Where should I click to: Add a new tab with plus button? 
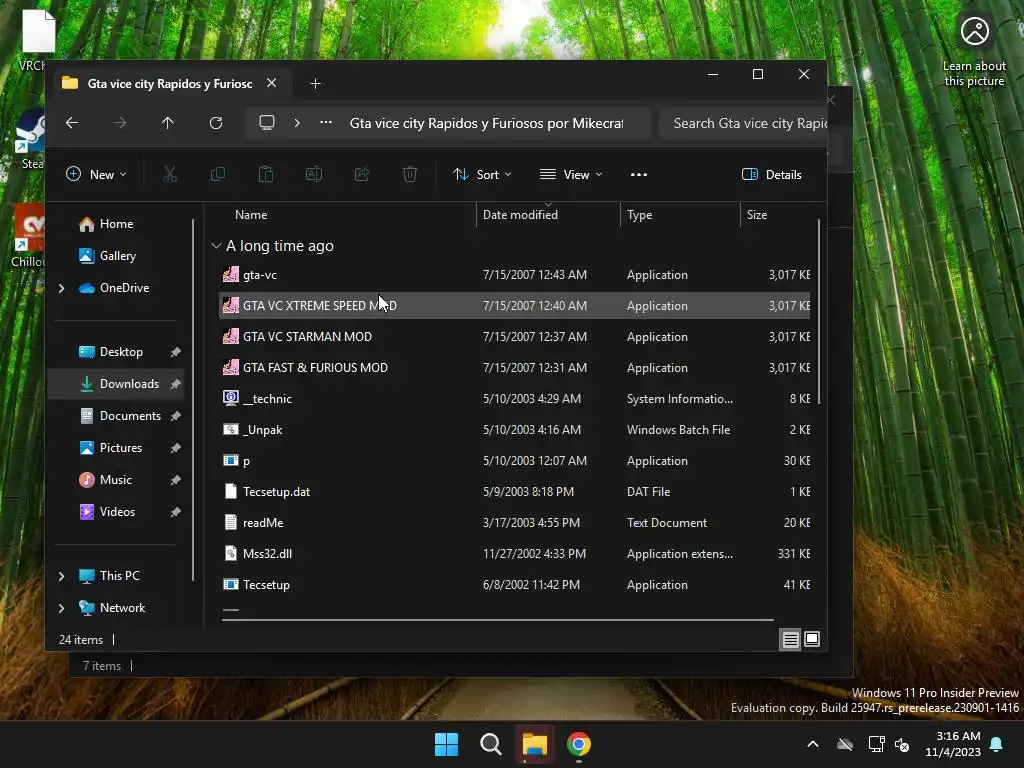click(315, 84)
